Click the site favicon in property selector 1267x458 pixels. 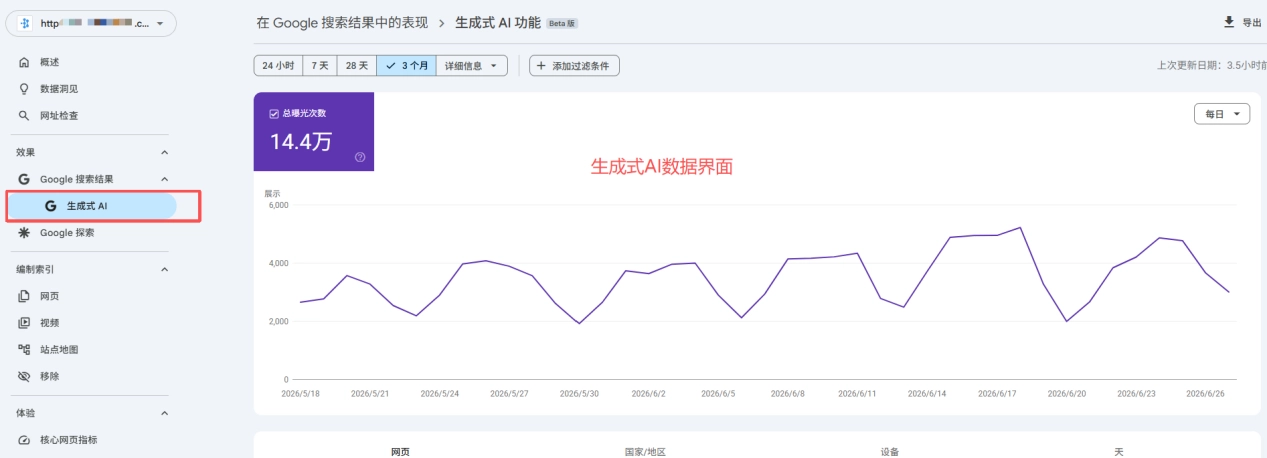click(26, 24)
